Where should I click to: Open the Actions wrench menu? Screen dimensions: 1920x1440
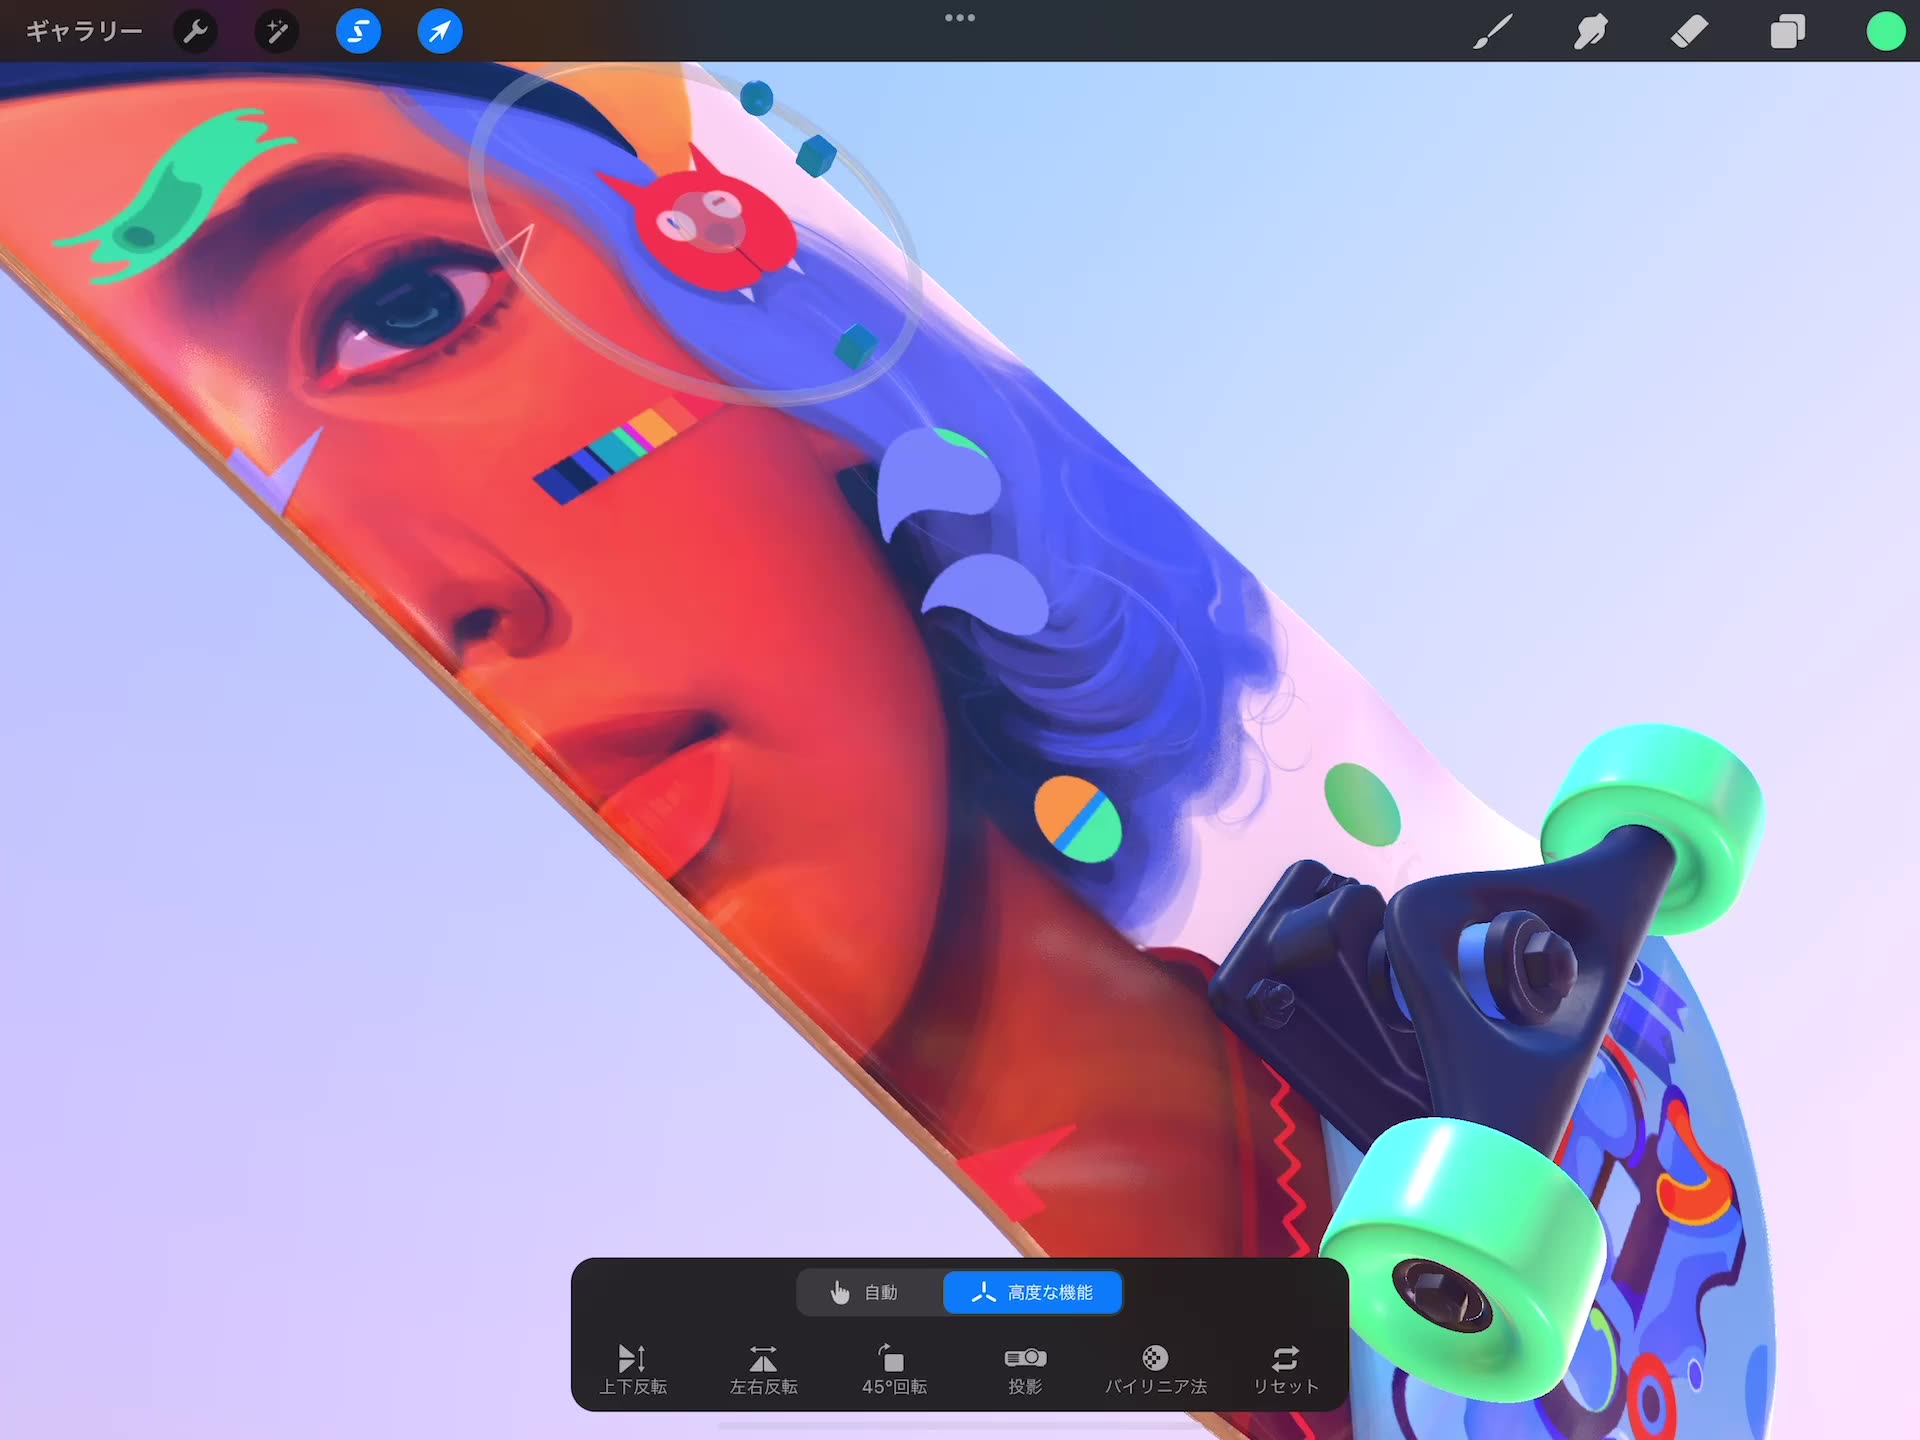(196, 31)
